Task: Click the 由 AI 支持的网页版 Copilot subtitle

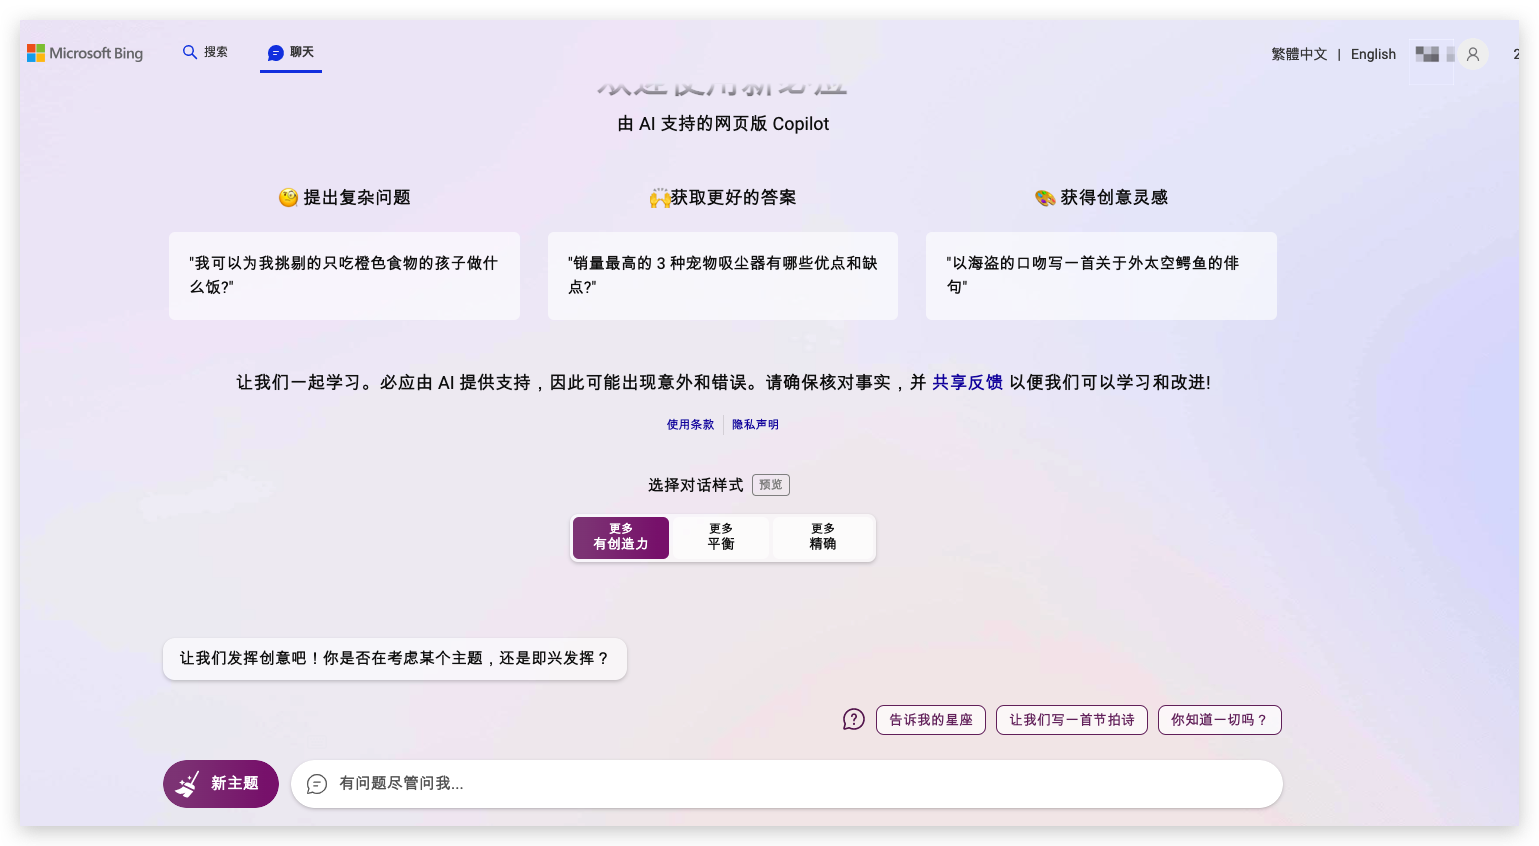Action: click(x=723, y=124)
